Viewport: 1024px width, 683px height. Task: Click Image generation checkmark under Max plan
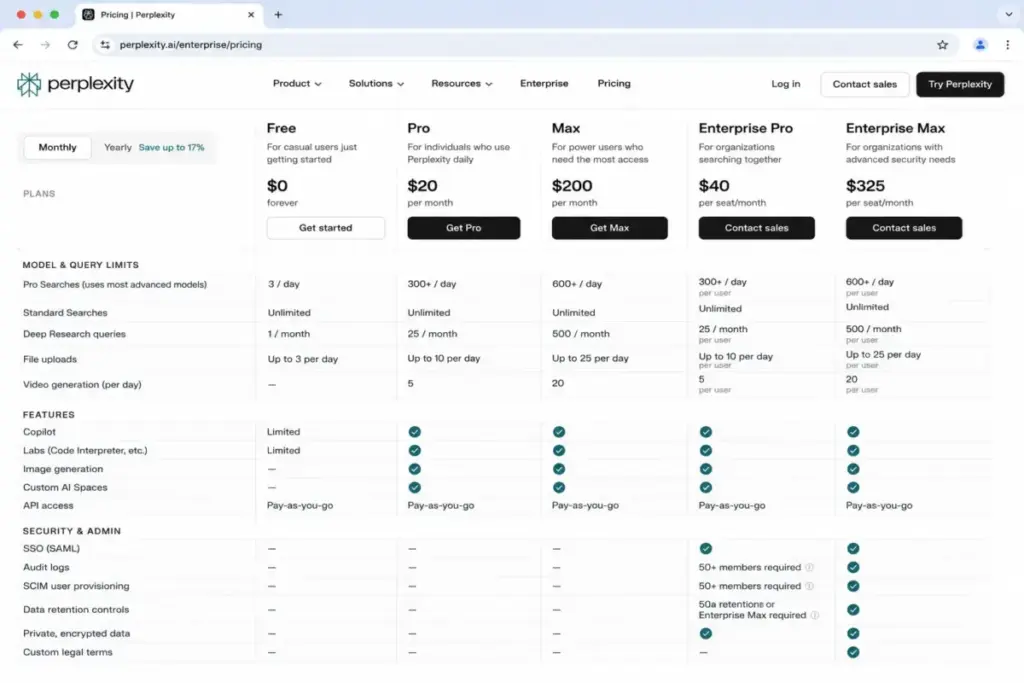pyautogui.click(x=559, y=469)
